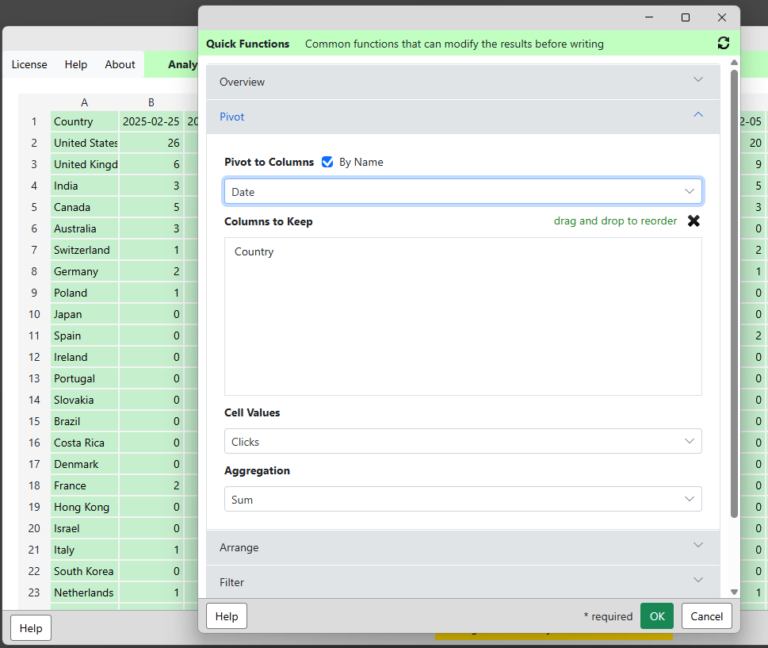Click Help button in background window
Screen dimensions: 768x648
(31, 628)
